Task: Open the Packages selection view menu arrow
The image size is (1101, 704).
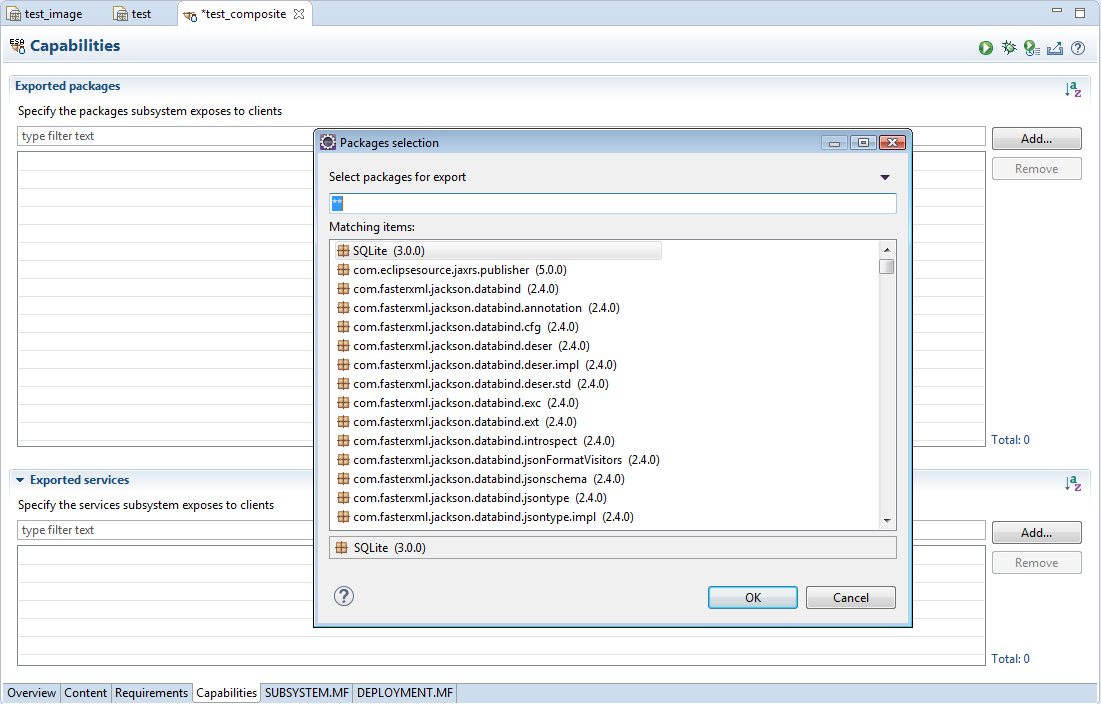Action: (885, 178)
